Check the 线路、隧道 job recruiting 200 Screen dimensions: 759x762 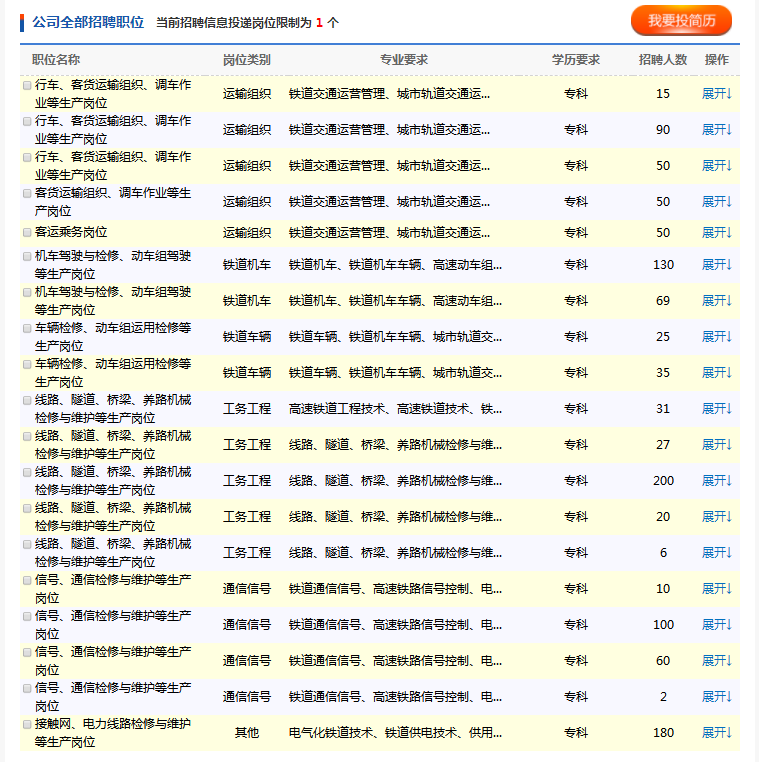pos(27,473)
